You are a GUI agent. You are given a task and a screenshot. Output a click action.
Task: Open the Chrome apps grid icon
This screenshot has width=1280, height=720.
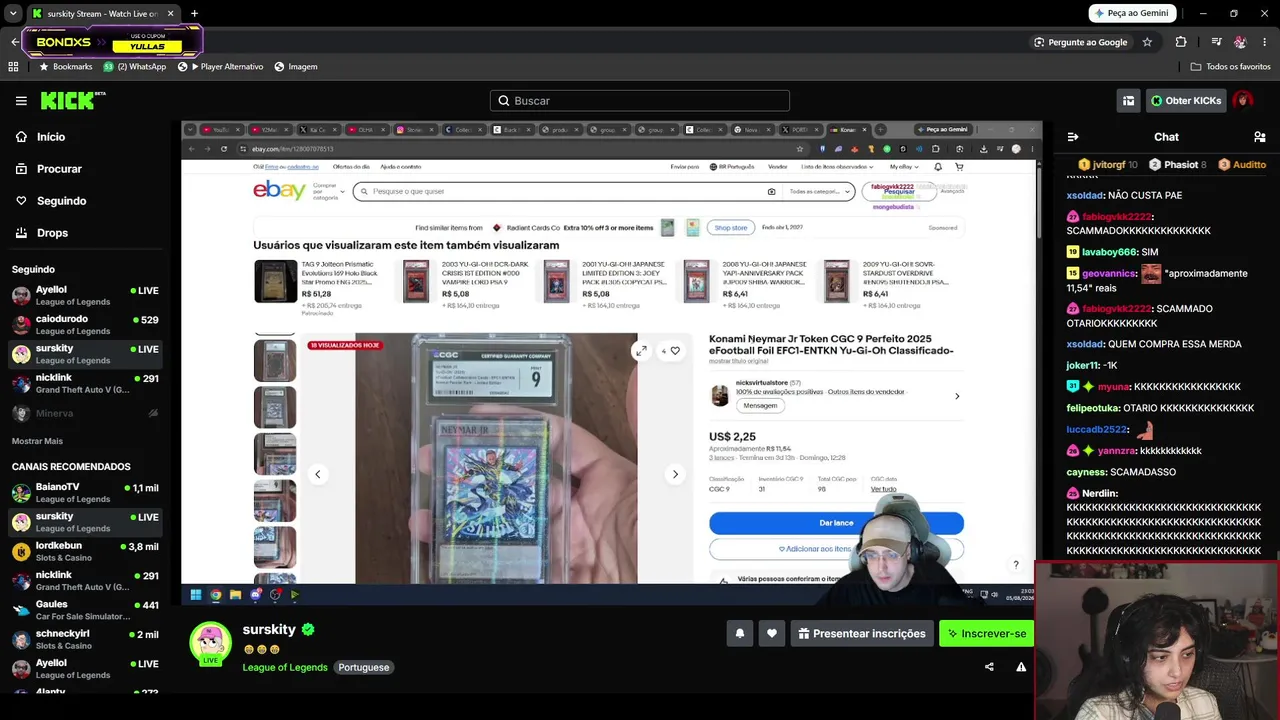coord(13,67)
